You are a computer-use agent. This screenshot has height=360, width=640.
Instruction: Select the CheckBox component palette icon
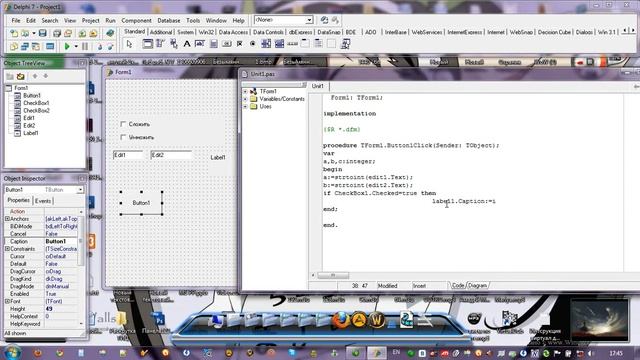pos(240,44)
